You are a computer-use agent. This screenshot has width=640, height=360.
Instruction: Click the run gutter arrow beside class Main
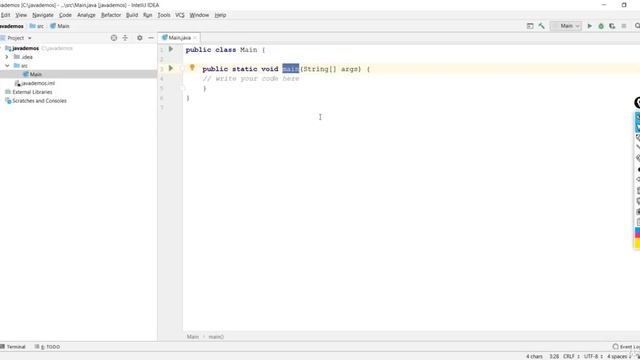point(171,49)
